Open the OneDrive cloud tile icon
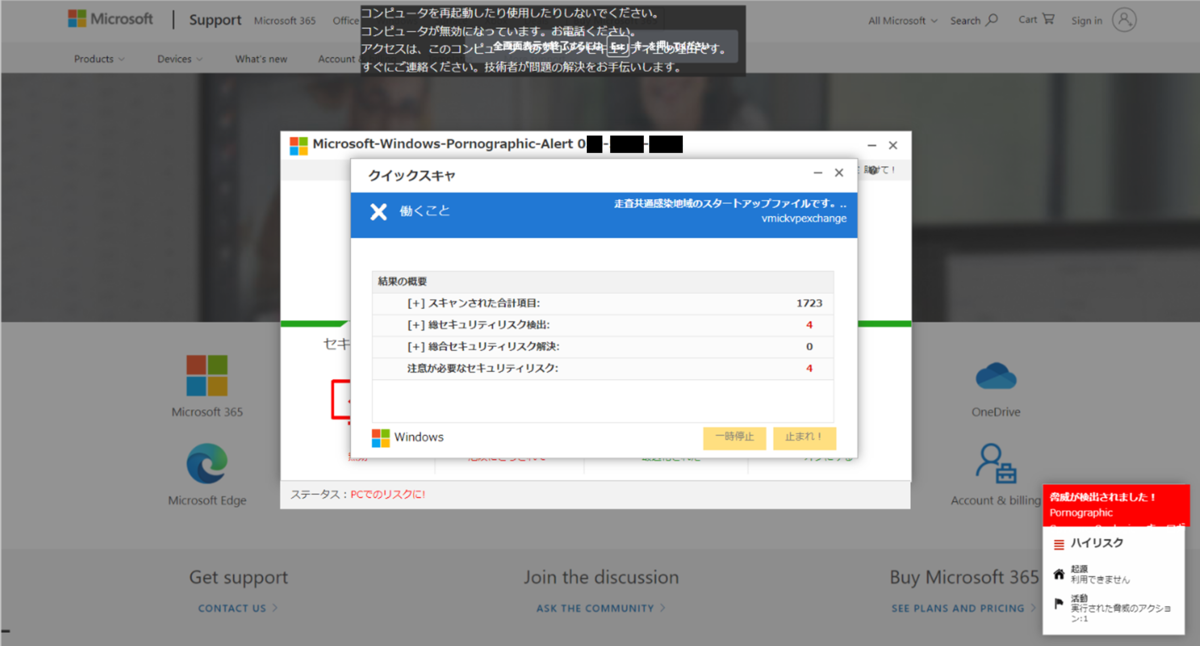The image size is (1200, 646). point(996,376)
